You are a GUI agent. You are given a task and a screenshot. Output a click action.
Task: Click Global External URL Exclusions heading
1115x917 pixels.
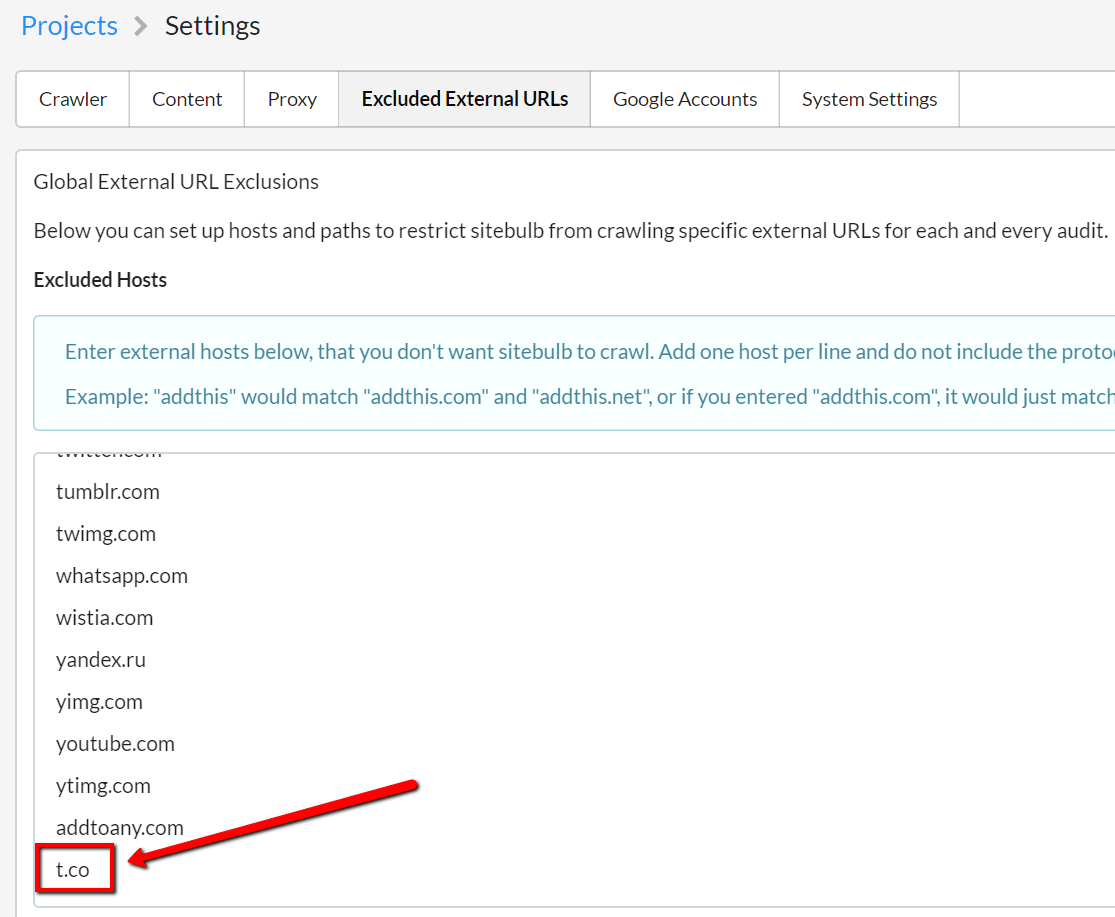click(176, 182)
